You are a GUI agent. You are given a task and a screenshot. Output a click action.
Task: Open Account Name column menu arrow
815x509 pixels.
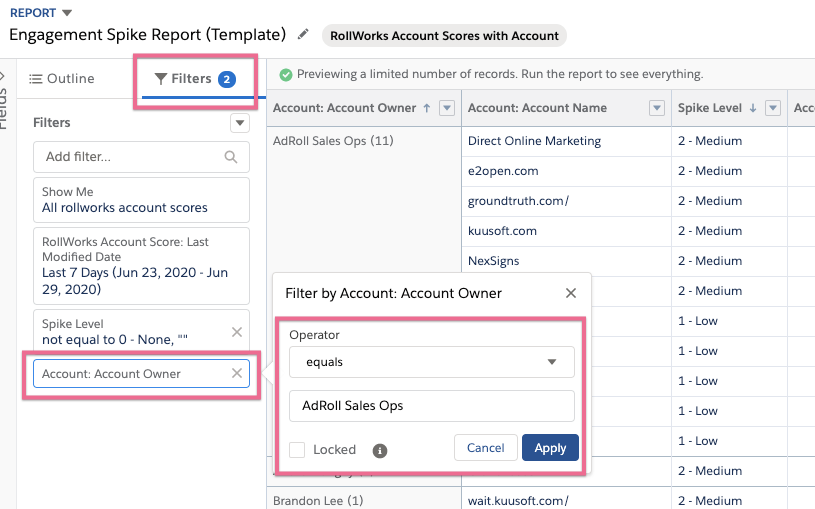pyautogui.click(x=657, y=108)
